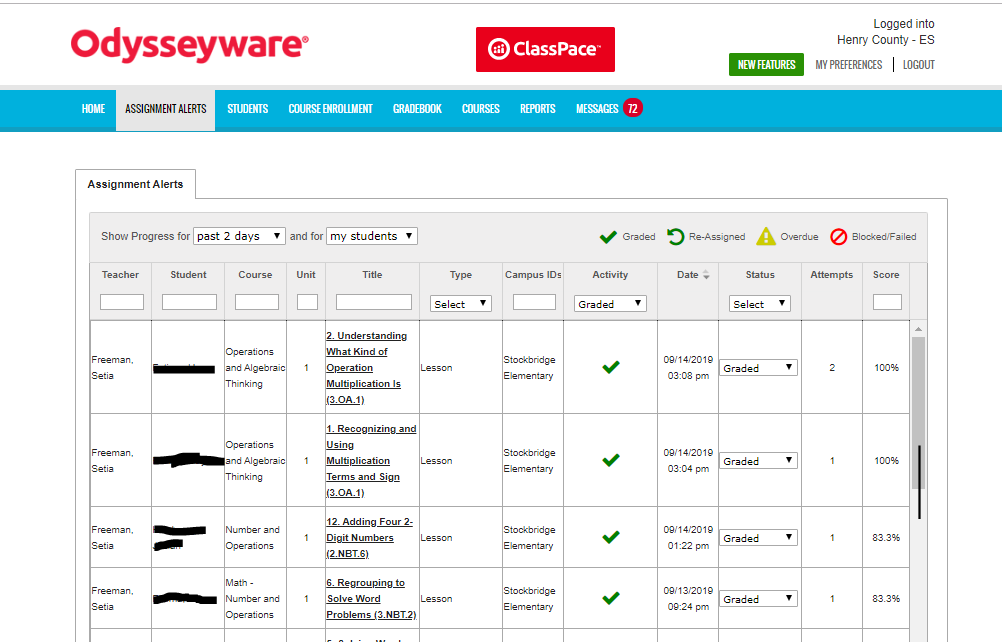Viewport: 1002px width, 642px height.
Task: Open the Messages menu
Action: click(x=597, y=109)
